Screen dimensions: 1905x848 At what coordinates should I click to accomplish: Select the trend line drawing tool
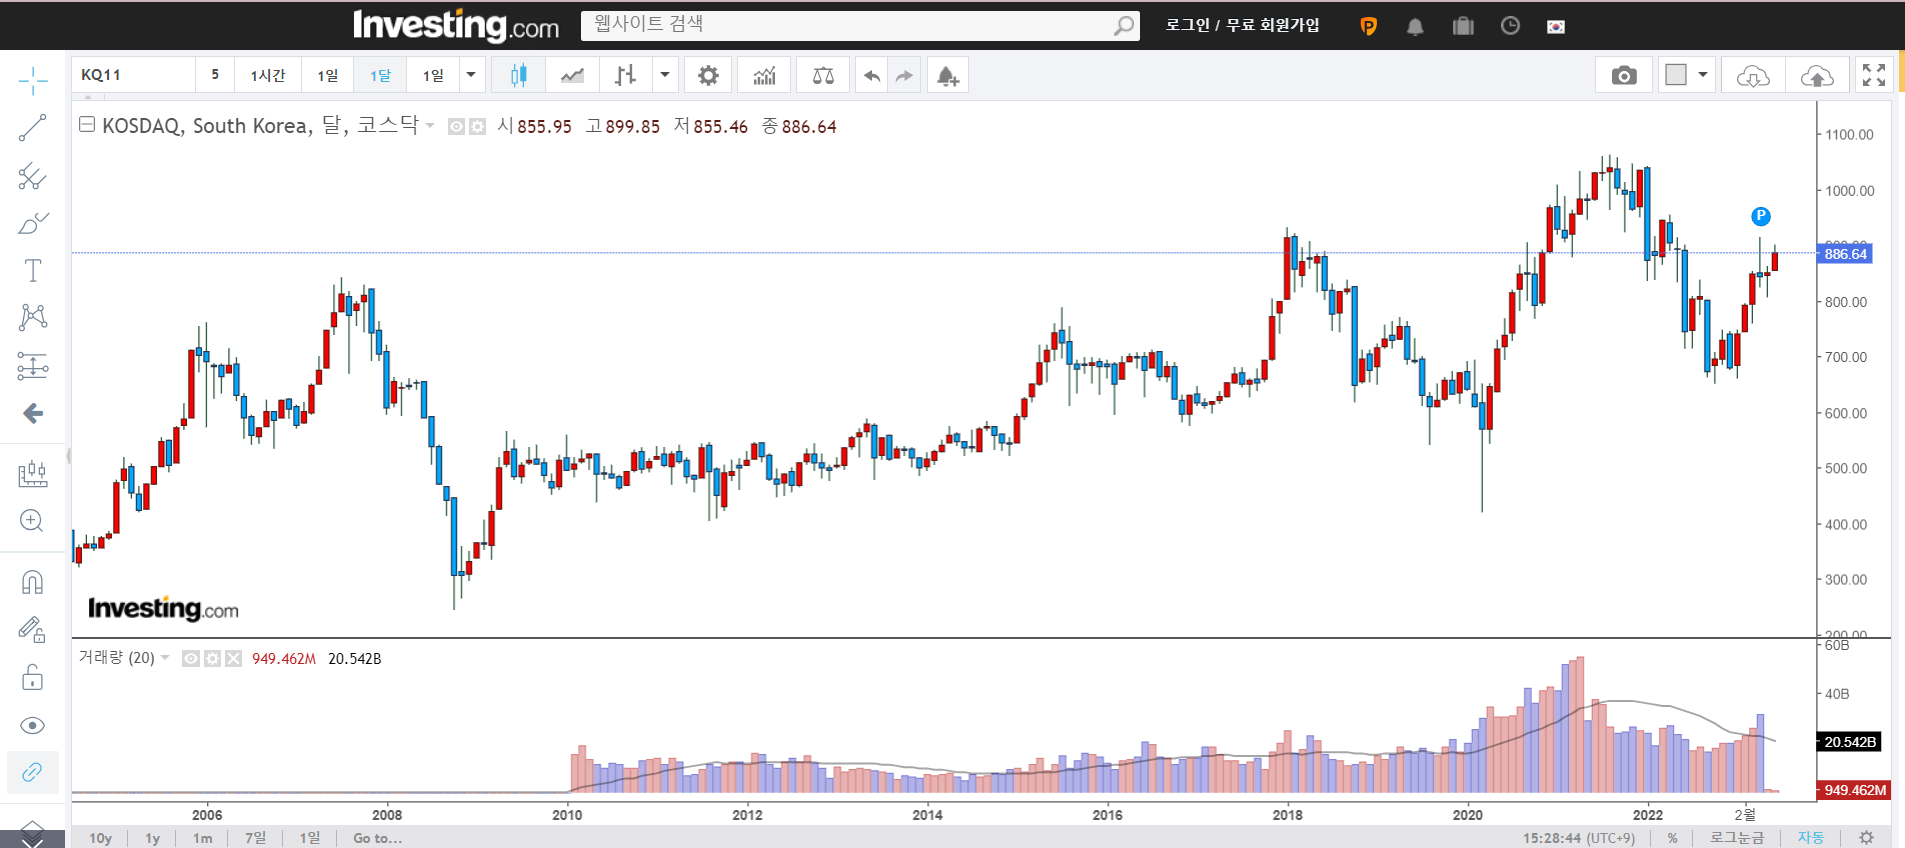32,128
